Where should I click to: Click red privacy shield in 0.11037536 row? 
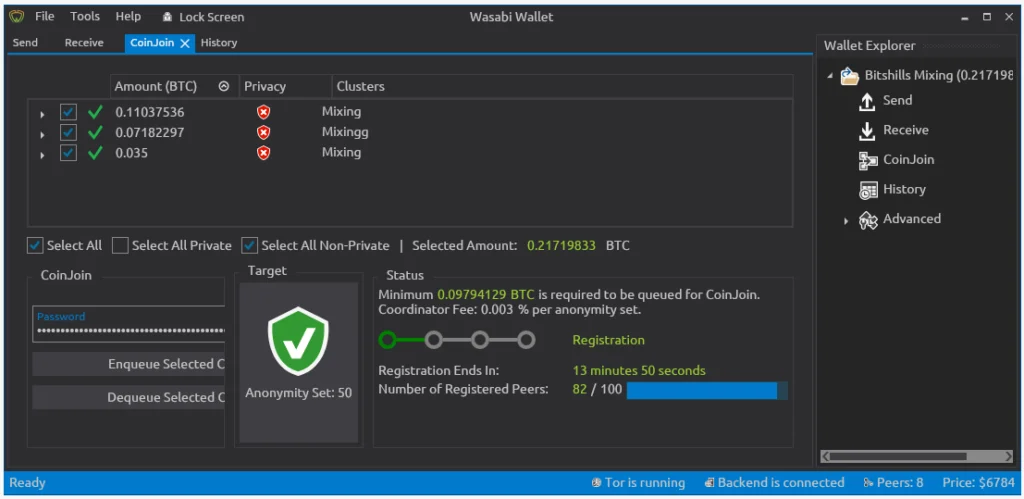point(263,112)
